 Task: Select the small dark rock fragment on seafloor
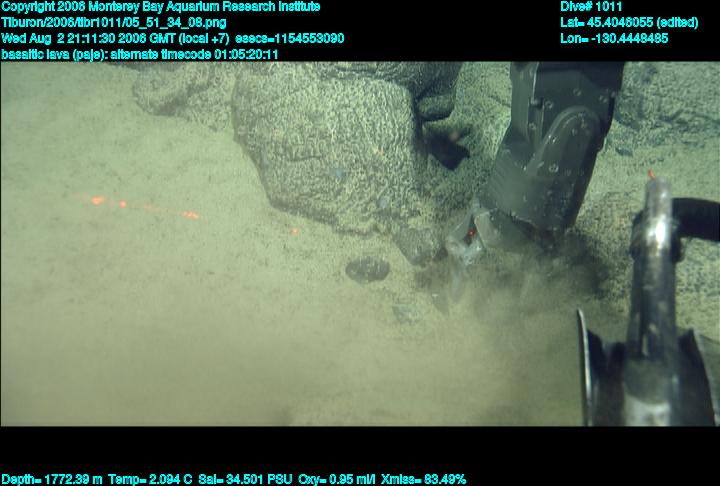[367, 268]
